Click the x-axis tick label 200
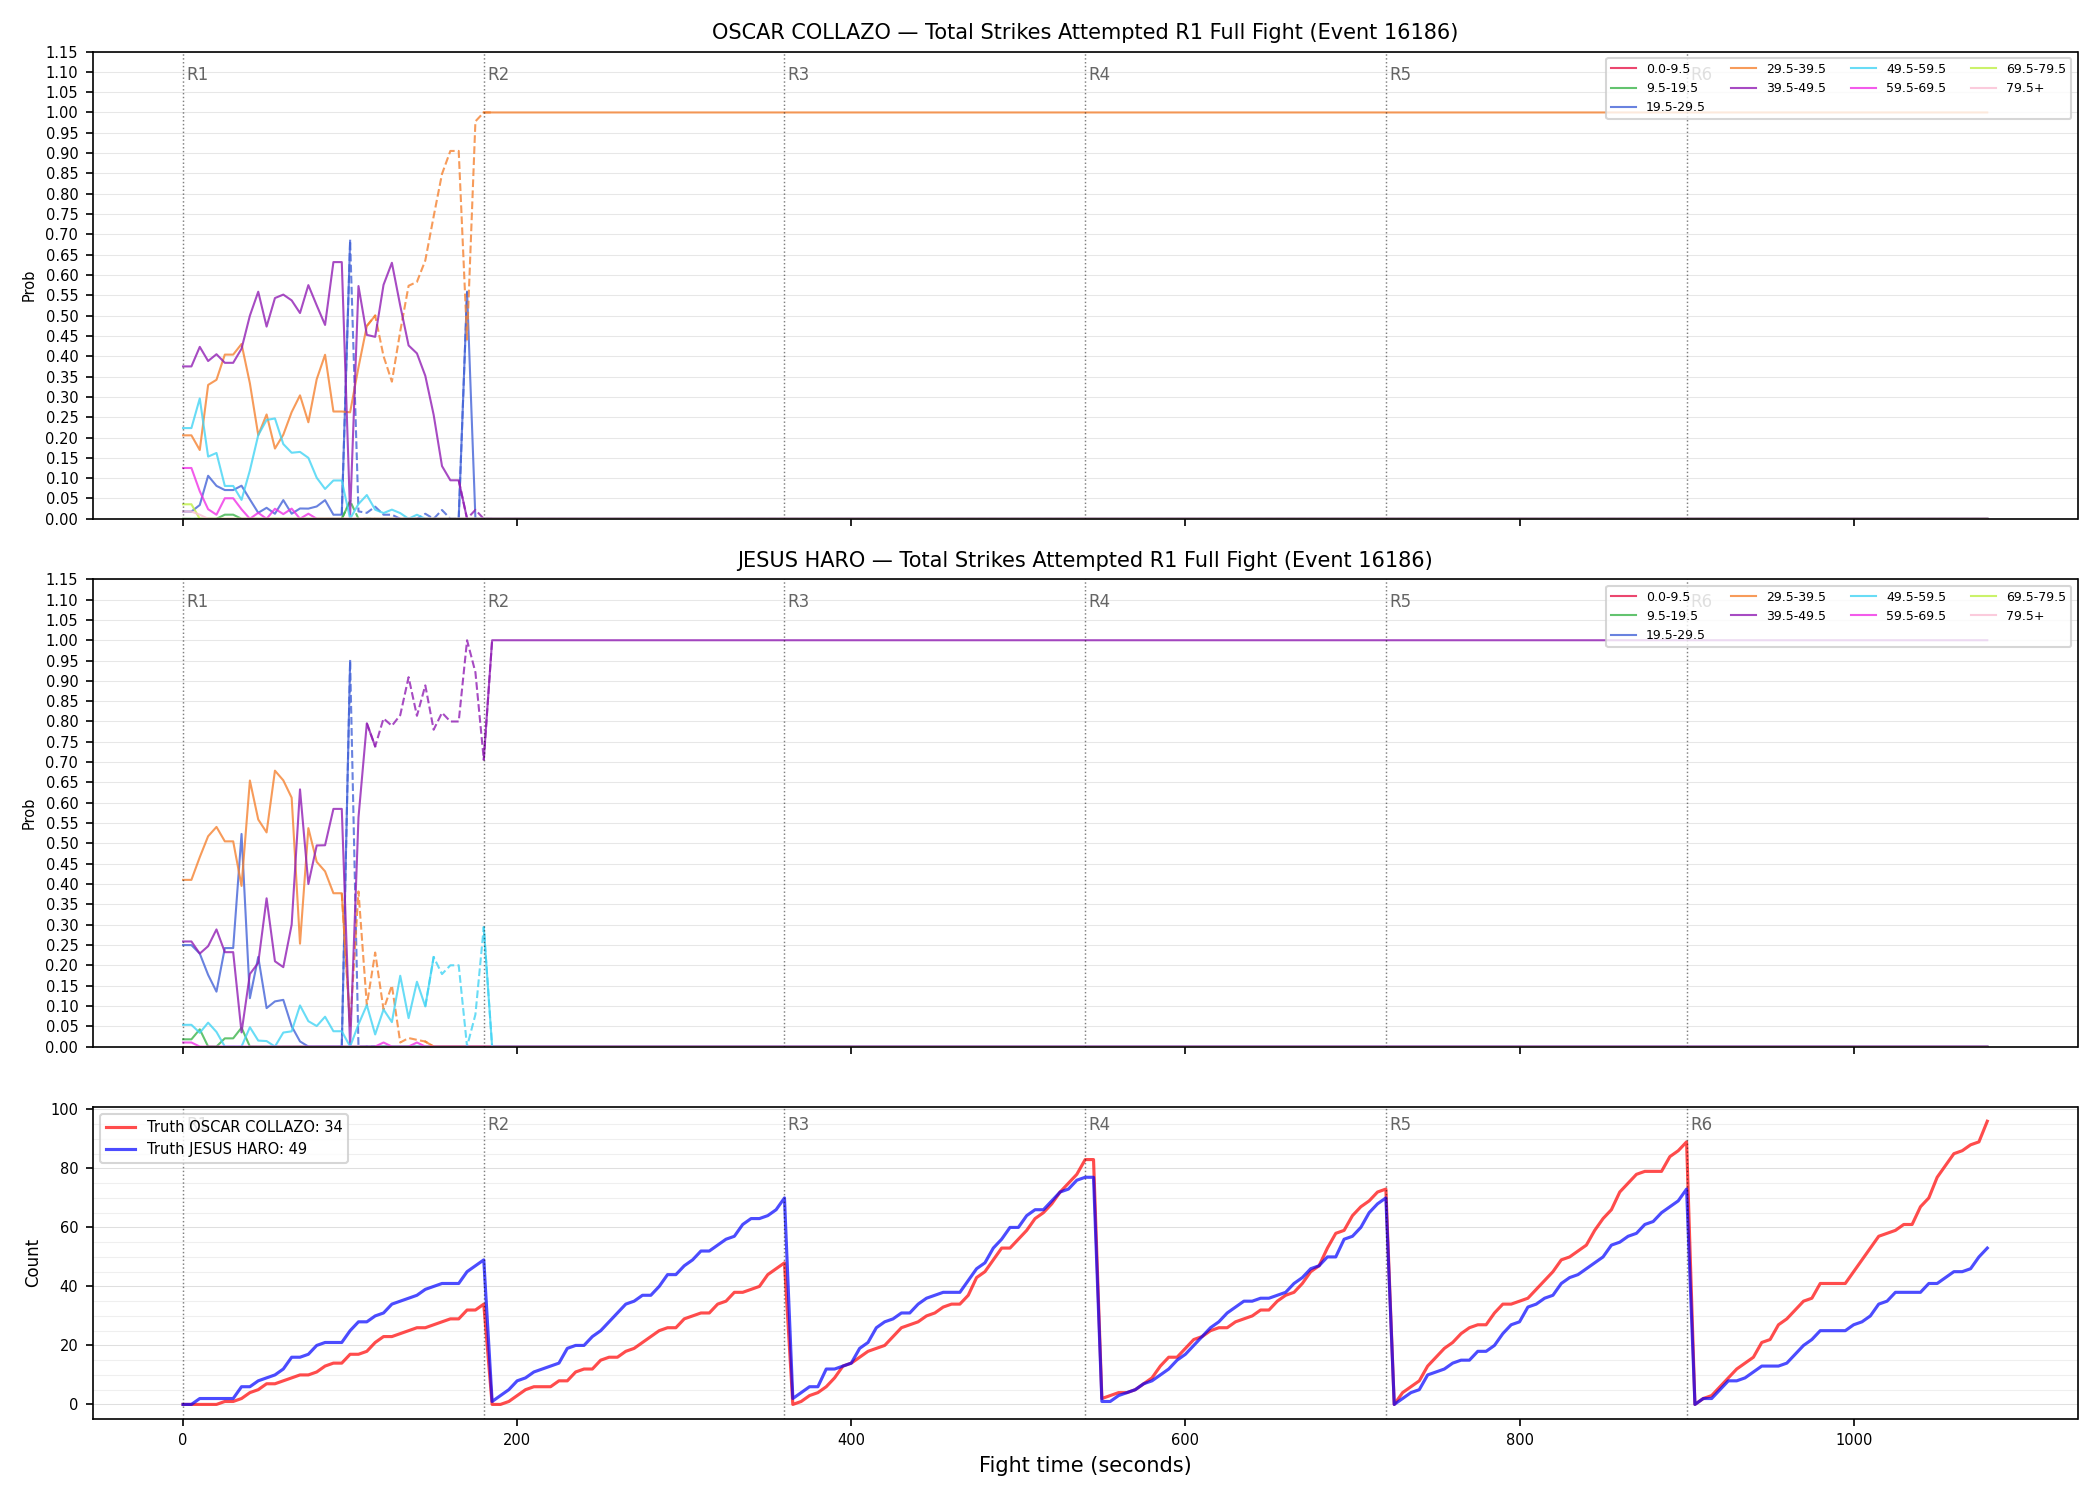Viewport: 2100px width, 1500px height. tap(517, 1440)
